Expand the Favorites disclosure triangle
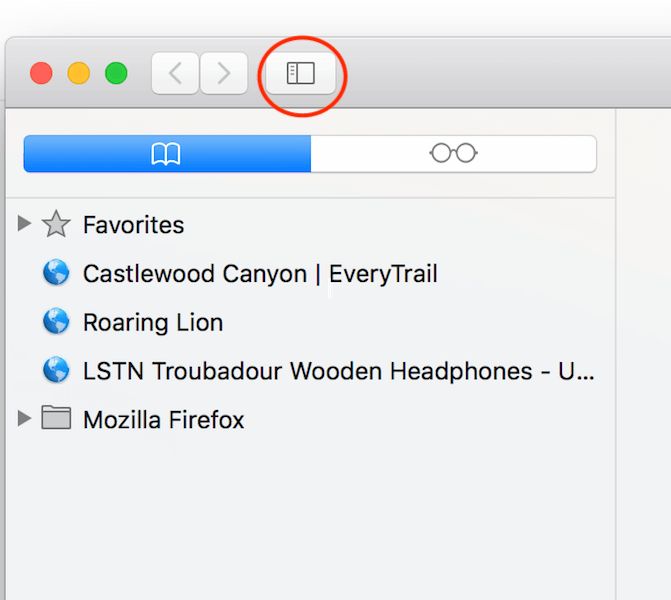The height and width of the screenshot is (600, 671). [24, 223]
